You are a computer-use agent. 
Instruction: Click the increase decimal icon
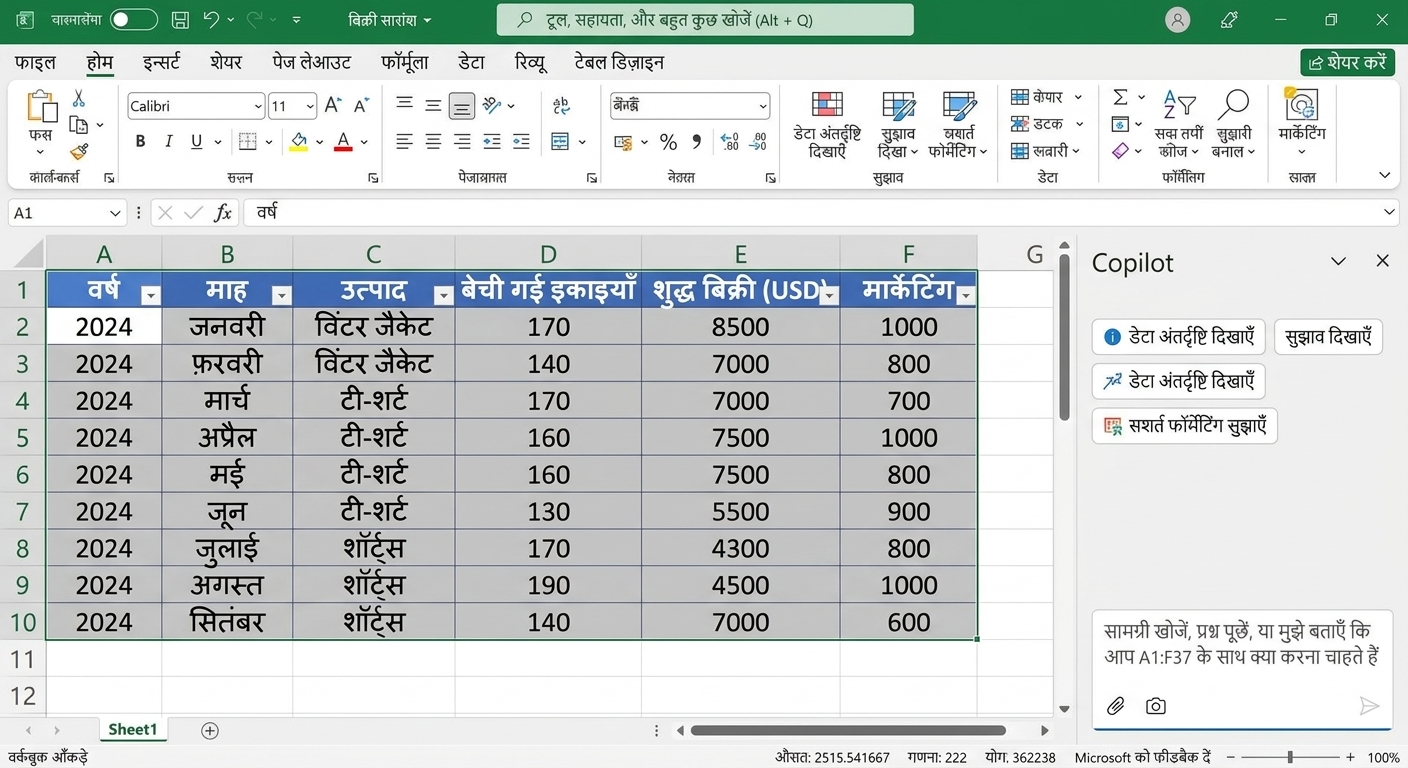(729, 142)
